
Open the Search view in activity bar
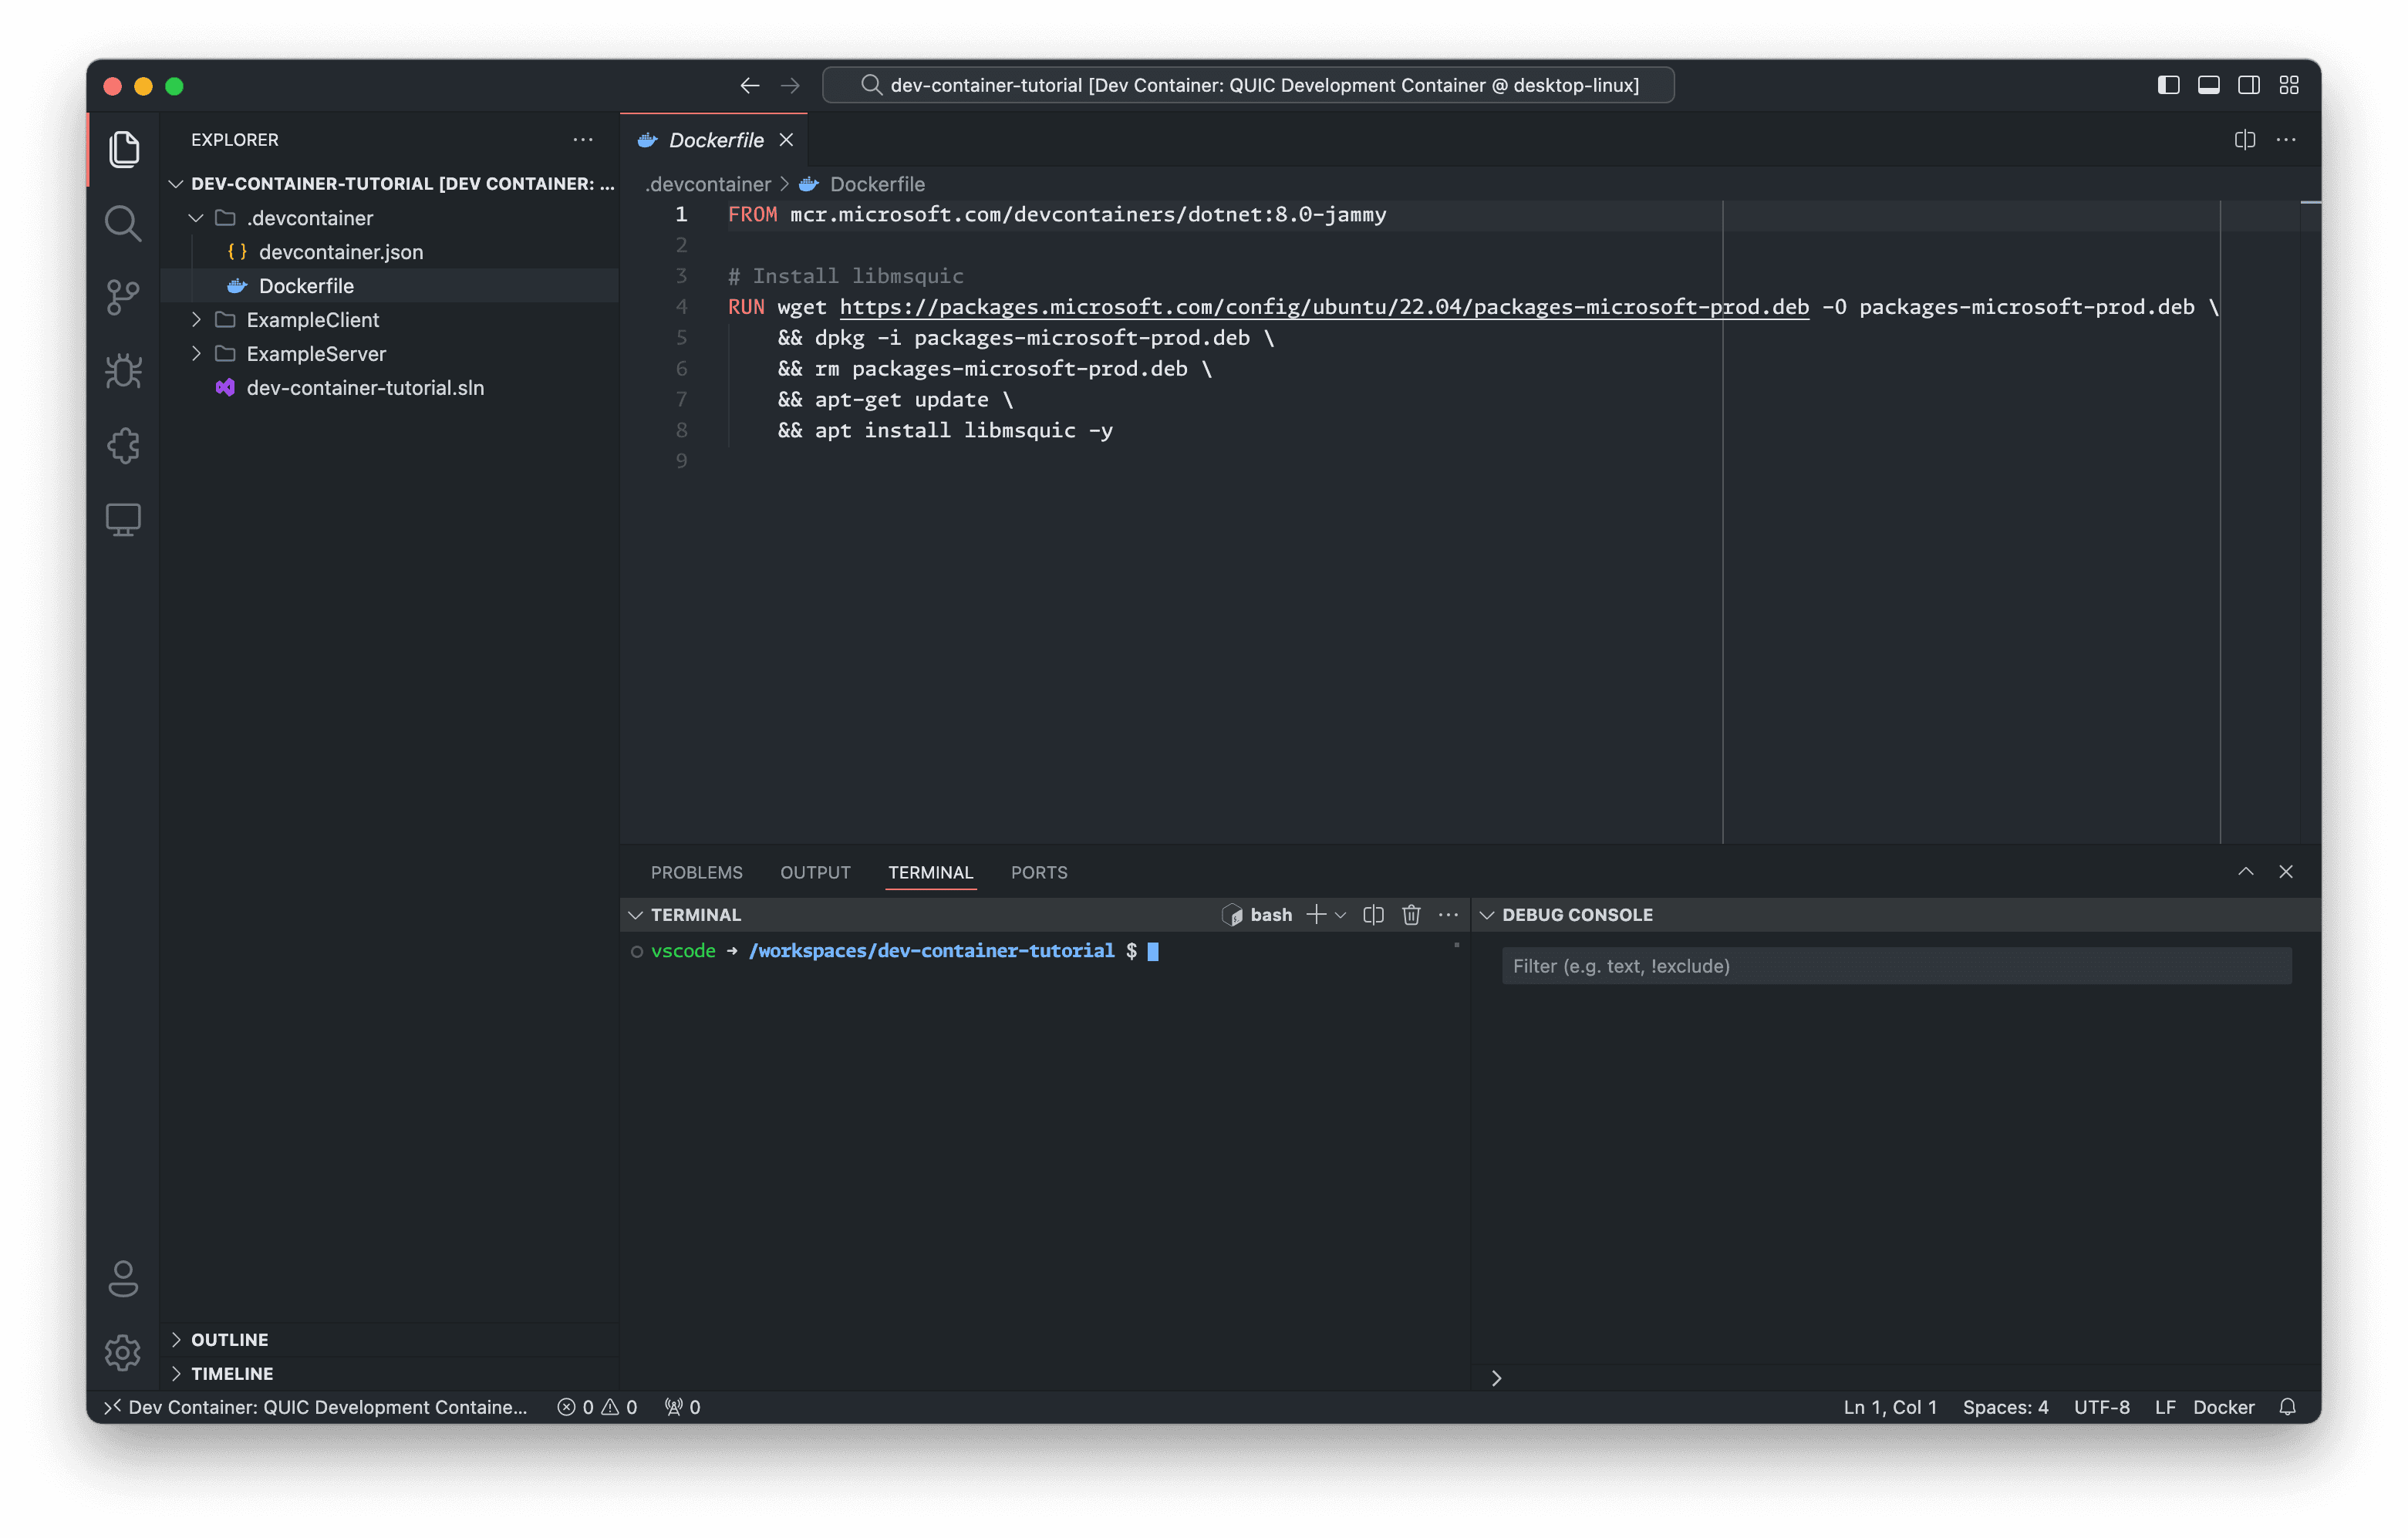122,223
